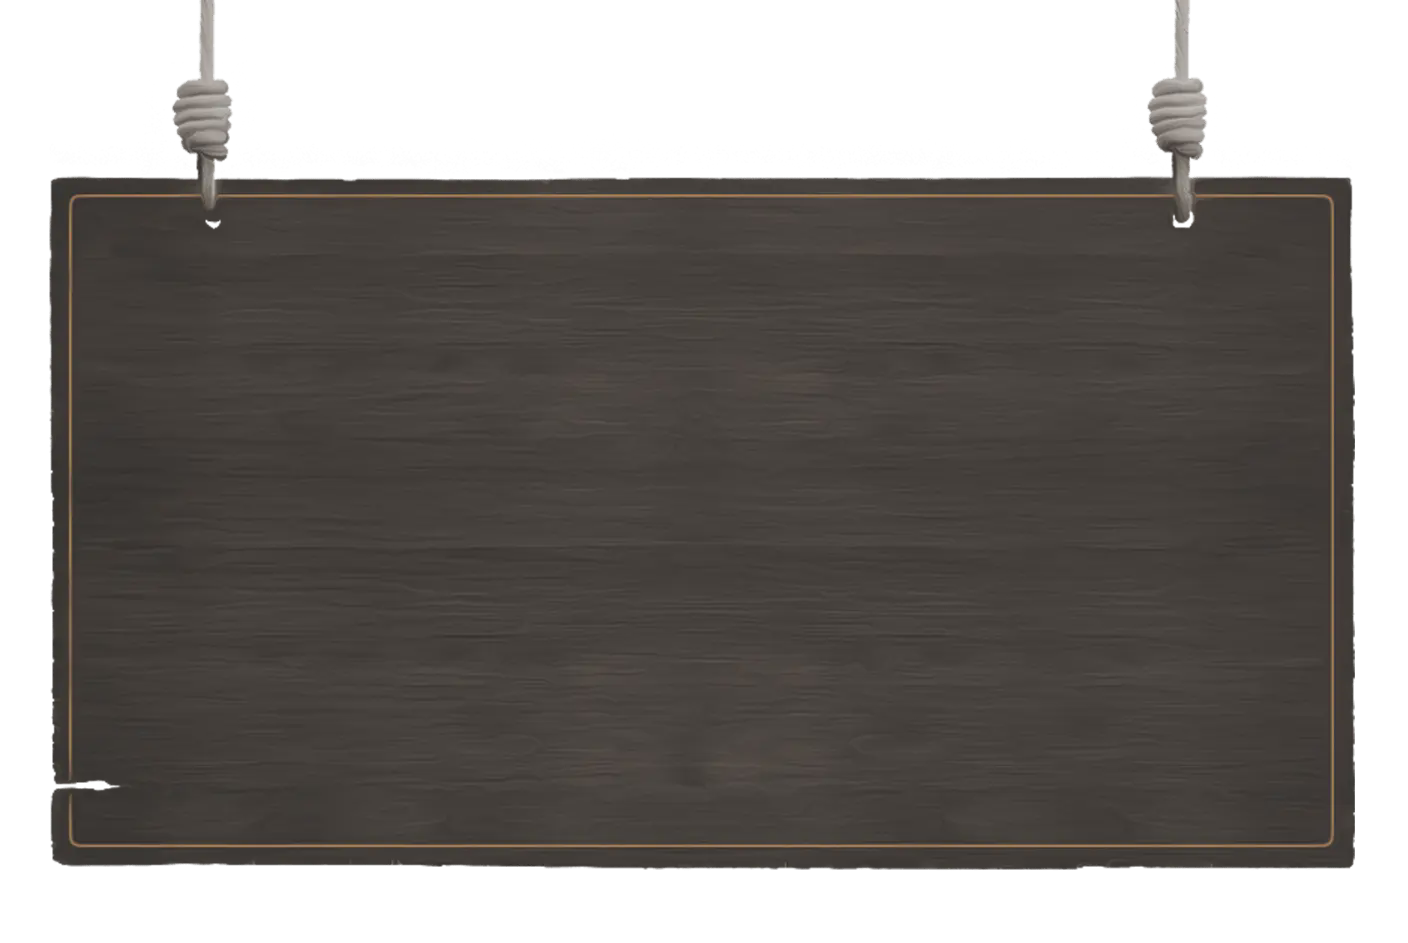Click the black area between the two ropes
The height and width of the screenshot is (943, 1408).
coord(702,70)
